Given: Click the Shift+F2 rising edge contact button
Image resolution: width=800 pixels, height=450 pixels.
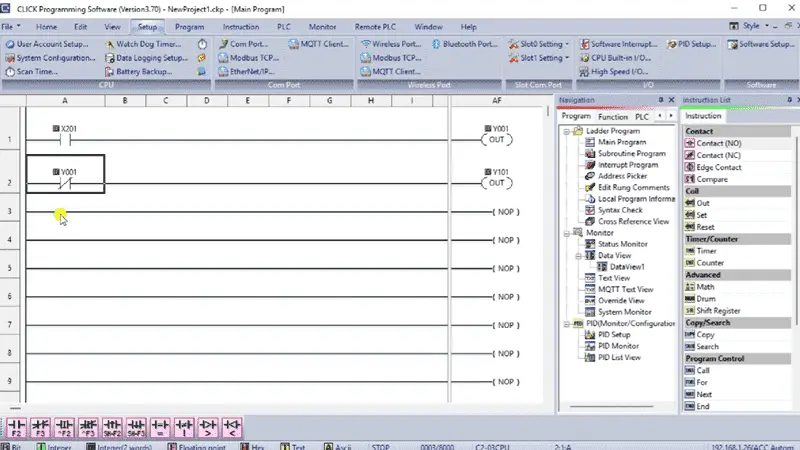Looking at the screenshot, I should click(x=112, y=428).
